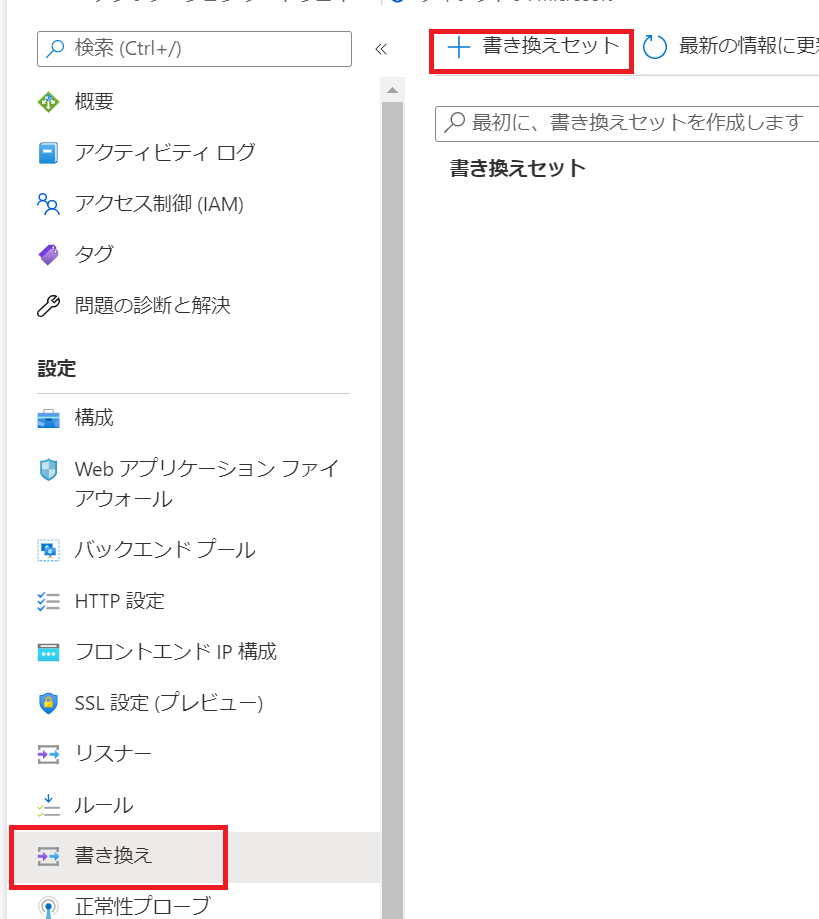819x919 pixels.
Task: Click the 書き換え arrows icon
Action: (x=48, y=856)
